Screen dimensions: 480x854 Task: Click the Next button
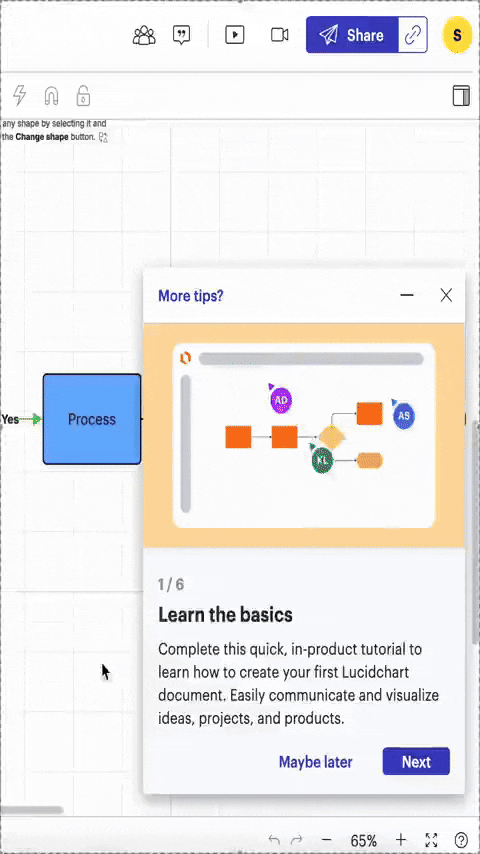tap(416, 761)
